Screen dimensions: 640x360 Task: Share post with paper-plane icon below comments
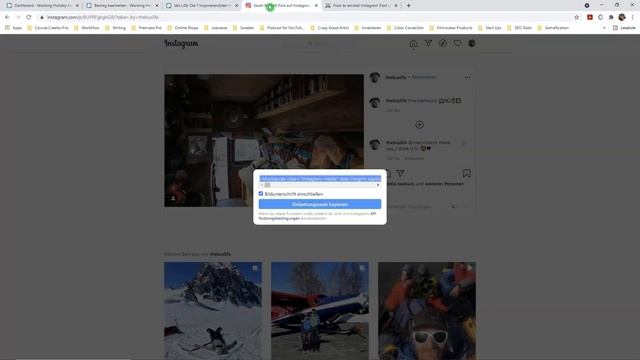pos(400,173)
